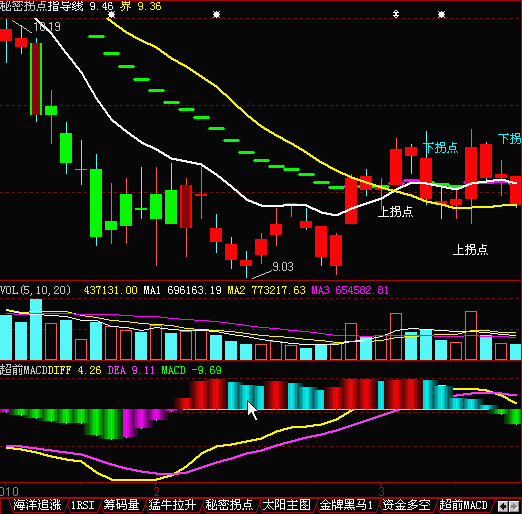Click the rightmost star marker at chart top

pyautogui.click(x=441, y=14)
